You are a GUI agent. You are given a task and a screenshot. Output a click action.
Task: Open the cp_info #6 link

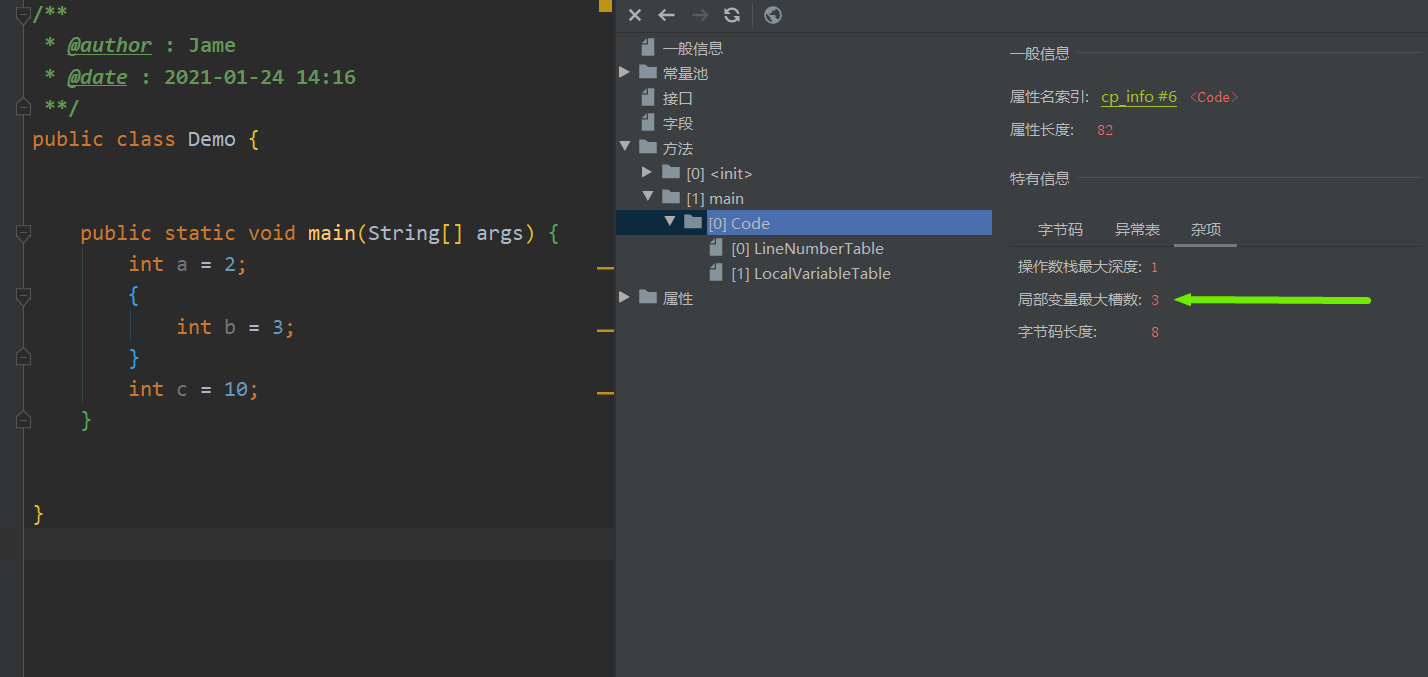click(x=1139, y=97)
